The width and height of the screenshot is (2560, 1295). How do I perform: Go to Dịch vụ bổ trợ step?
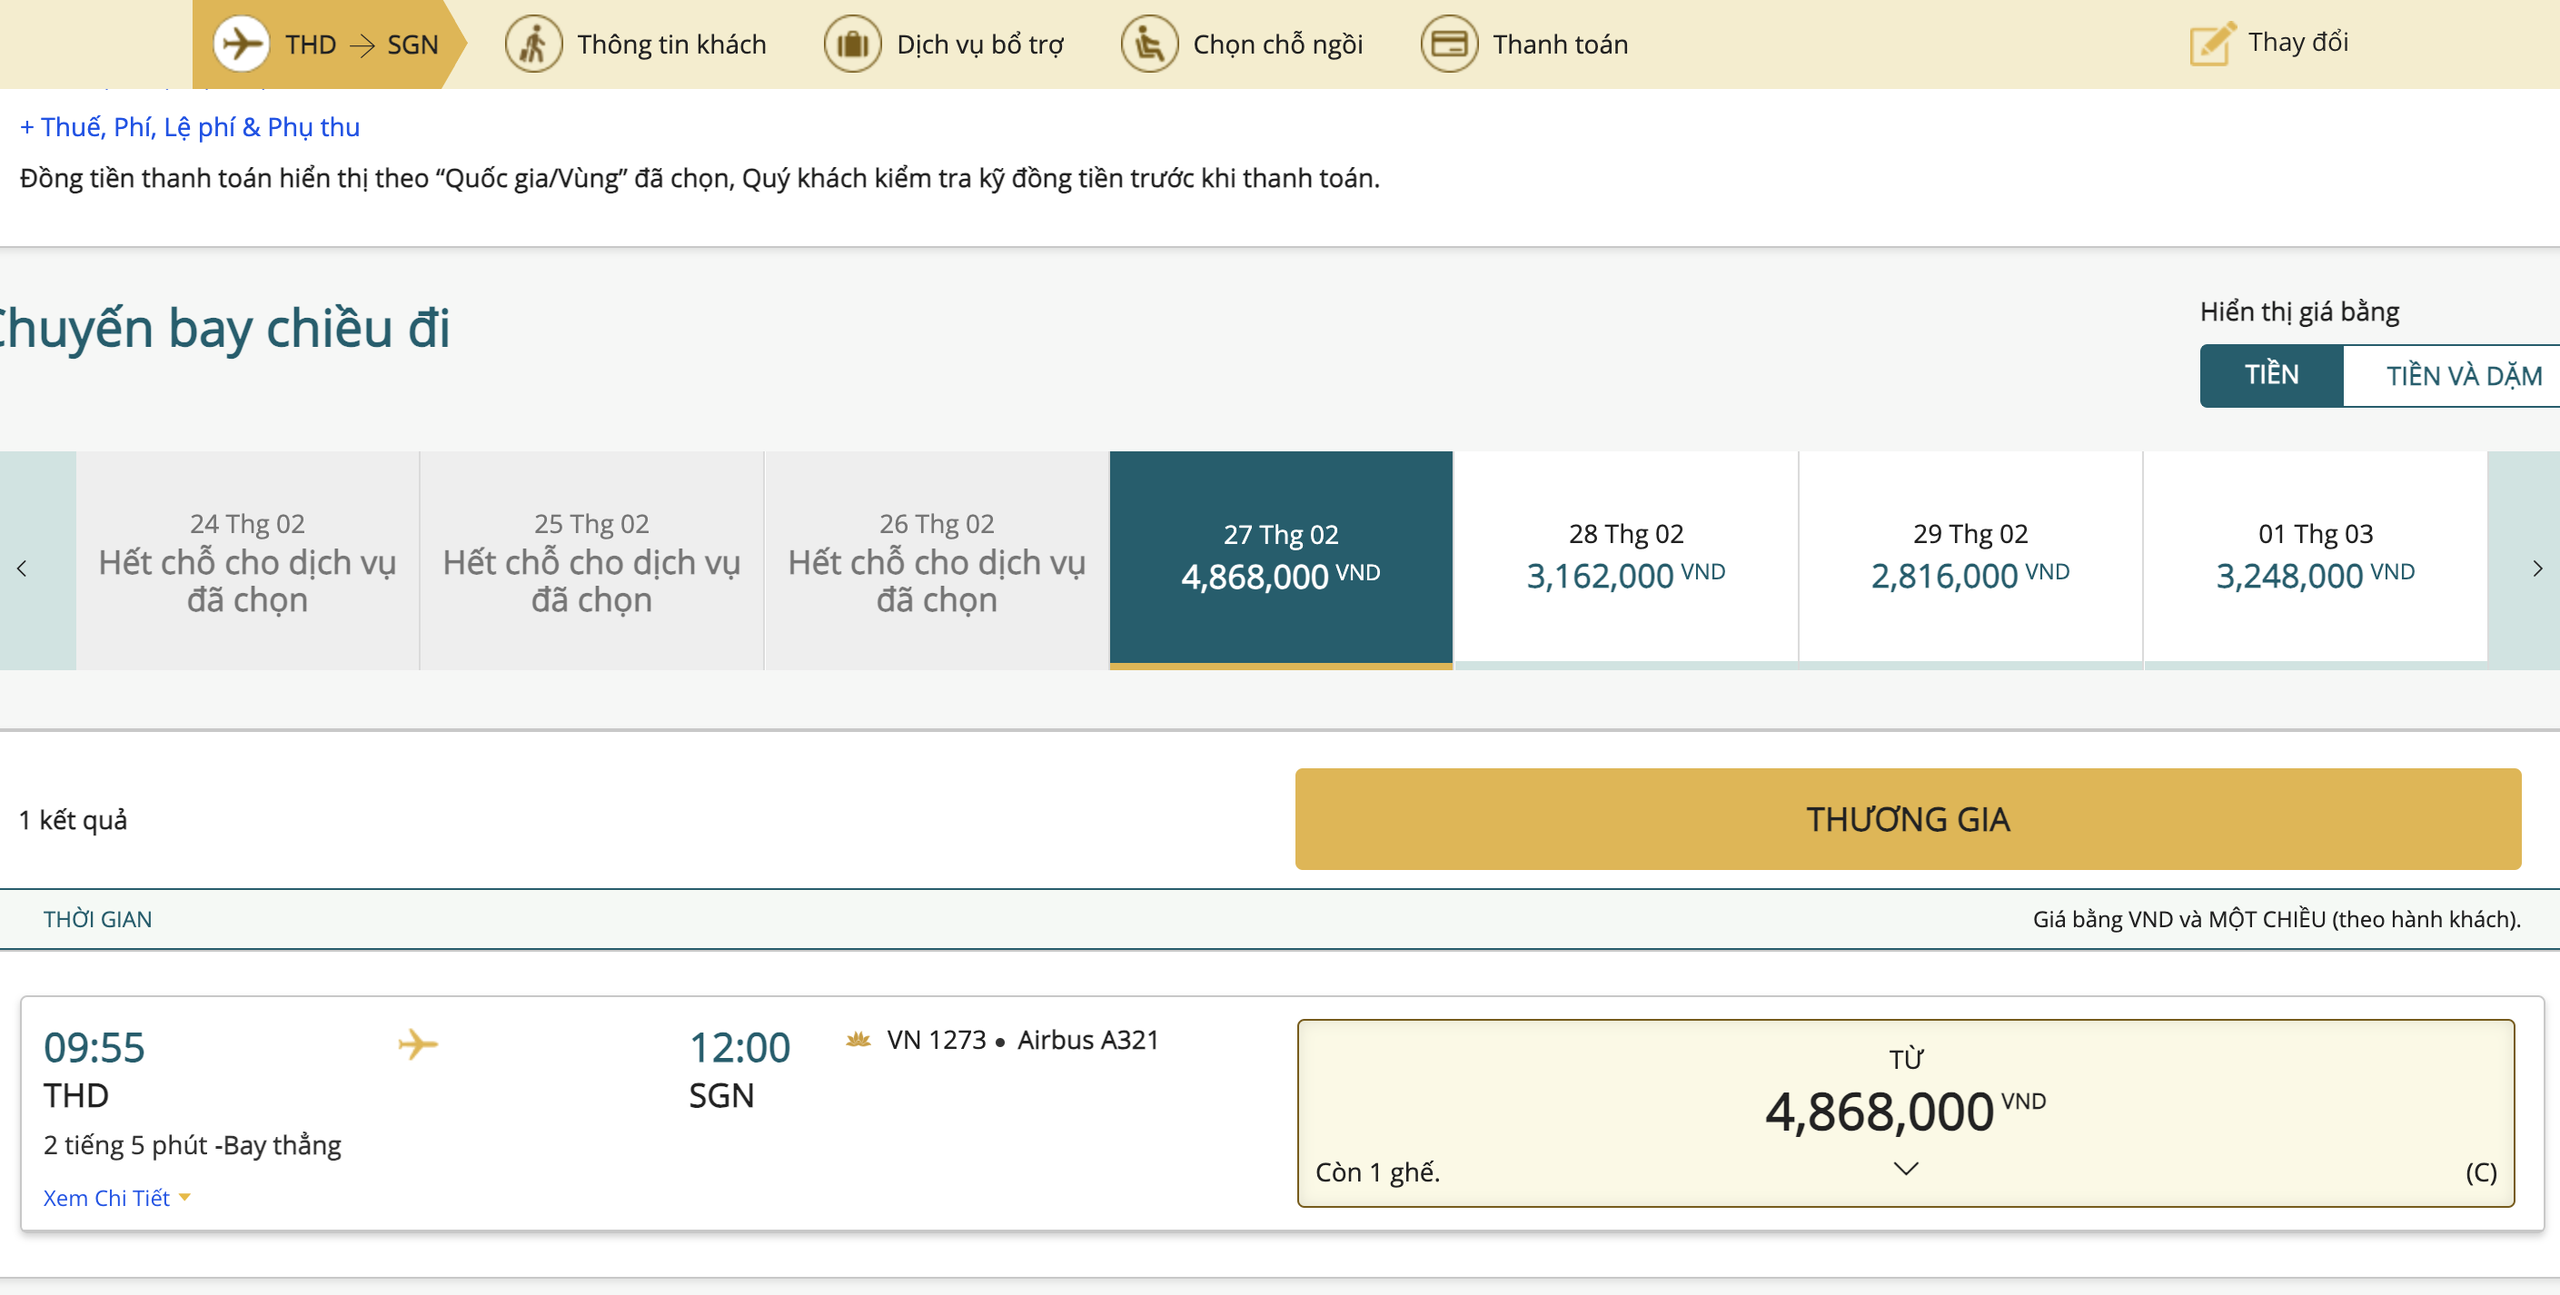980,44
